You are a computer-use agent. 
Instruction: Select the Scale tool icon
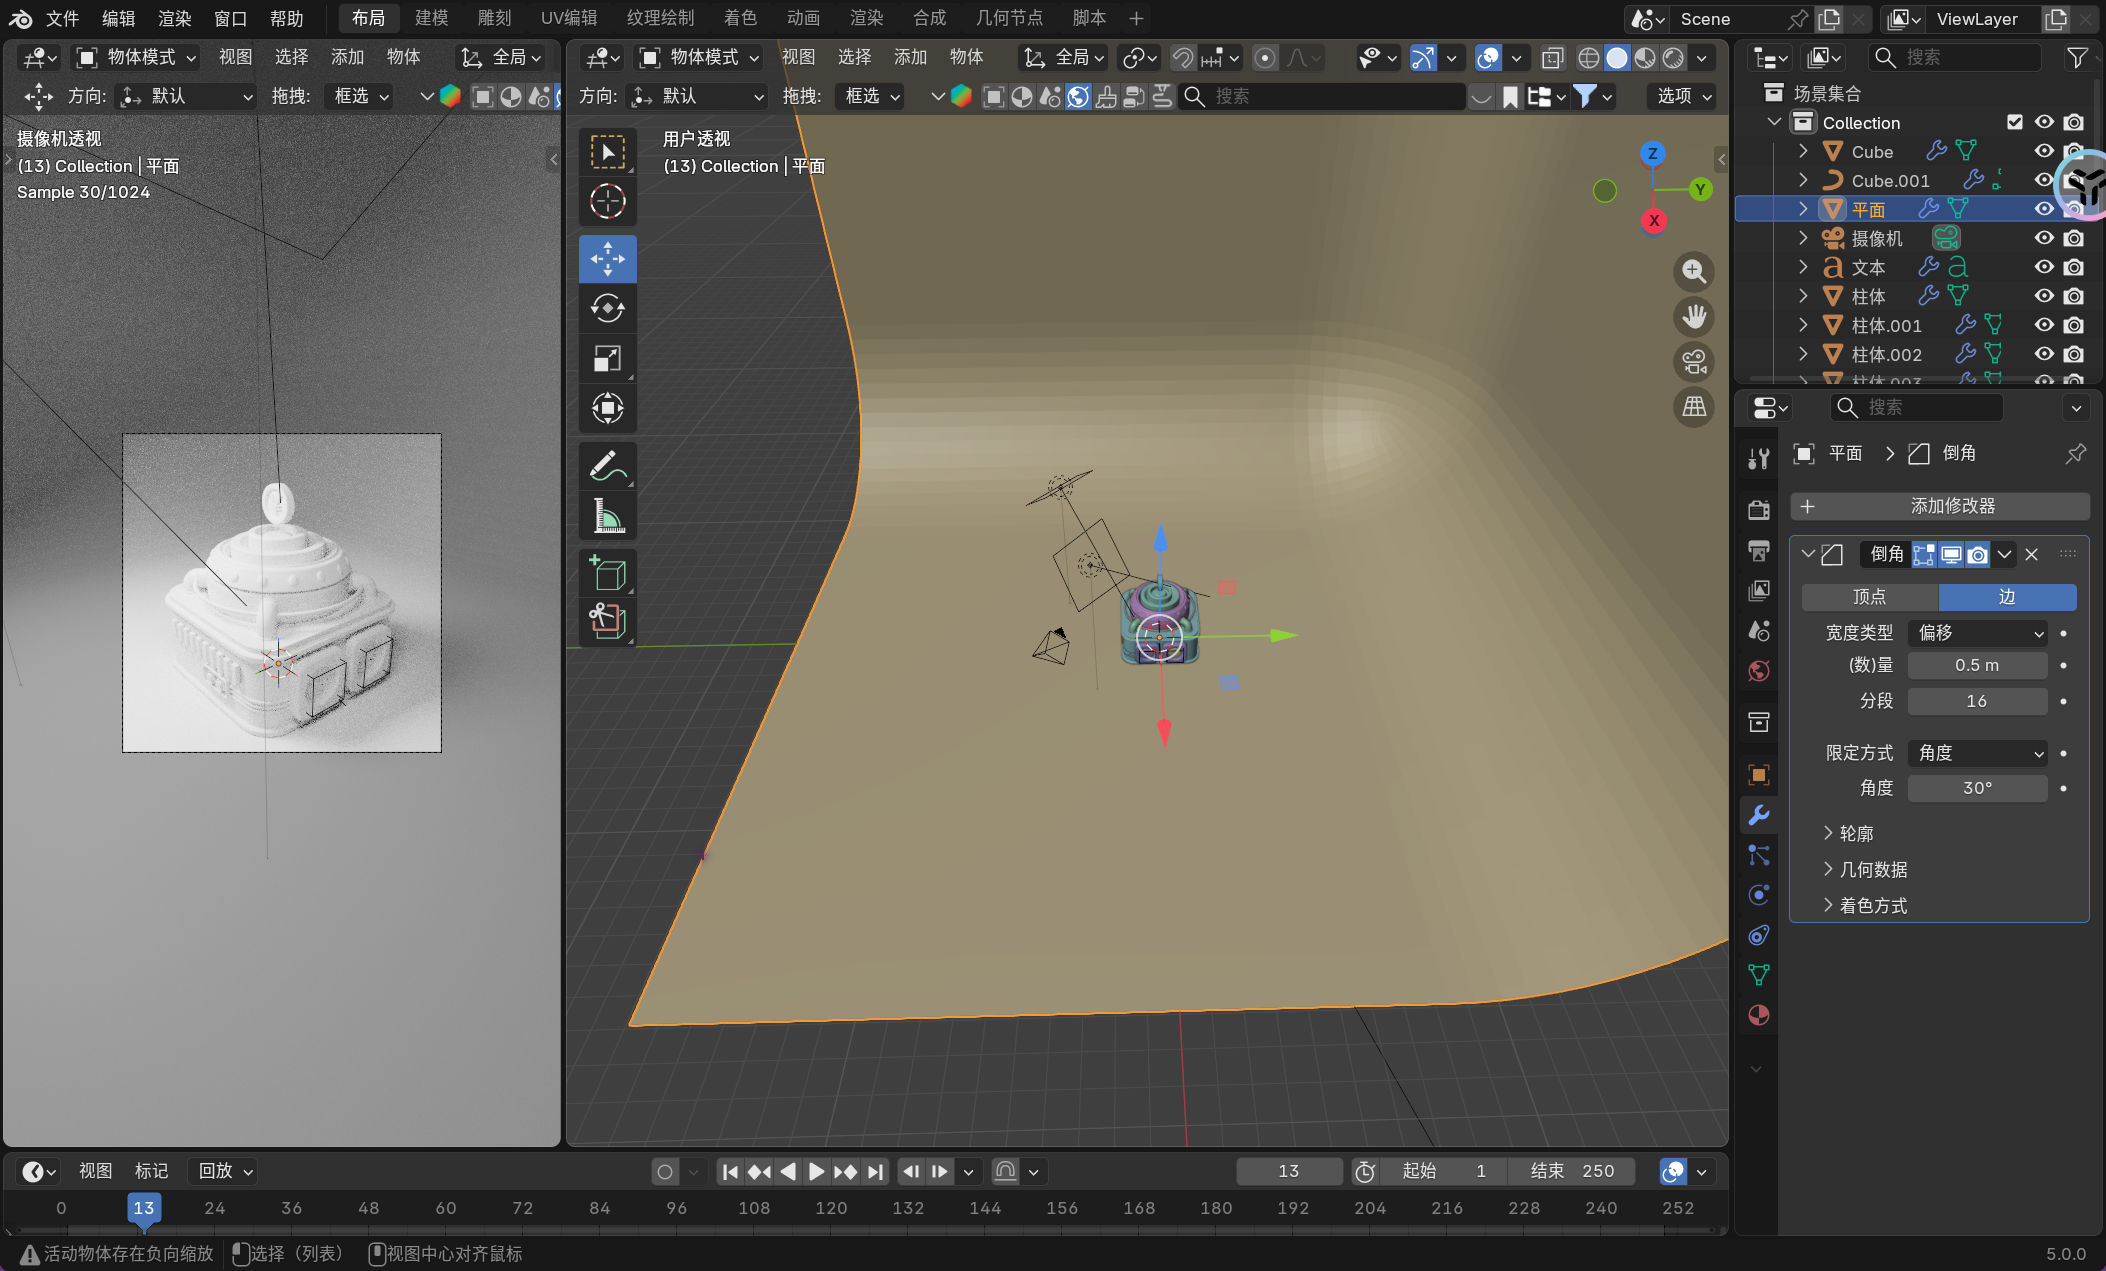pos(607,359)
